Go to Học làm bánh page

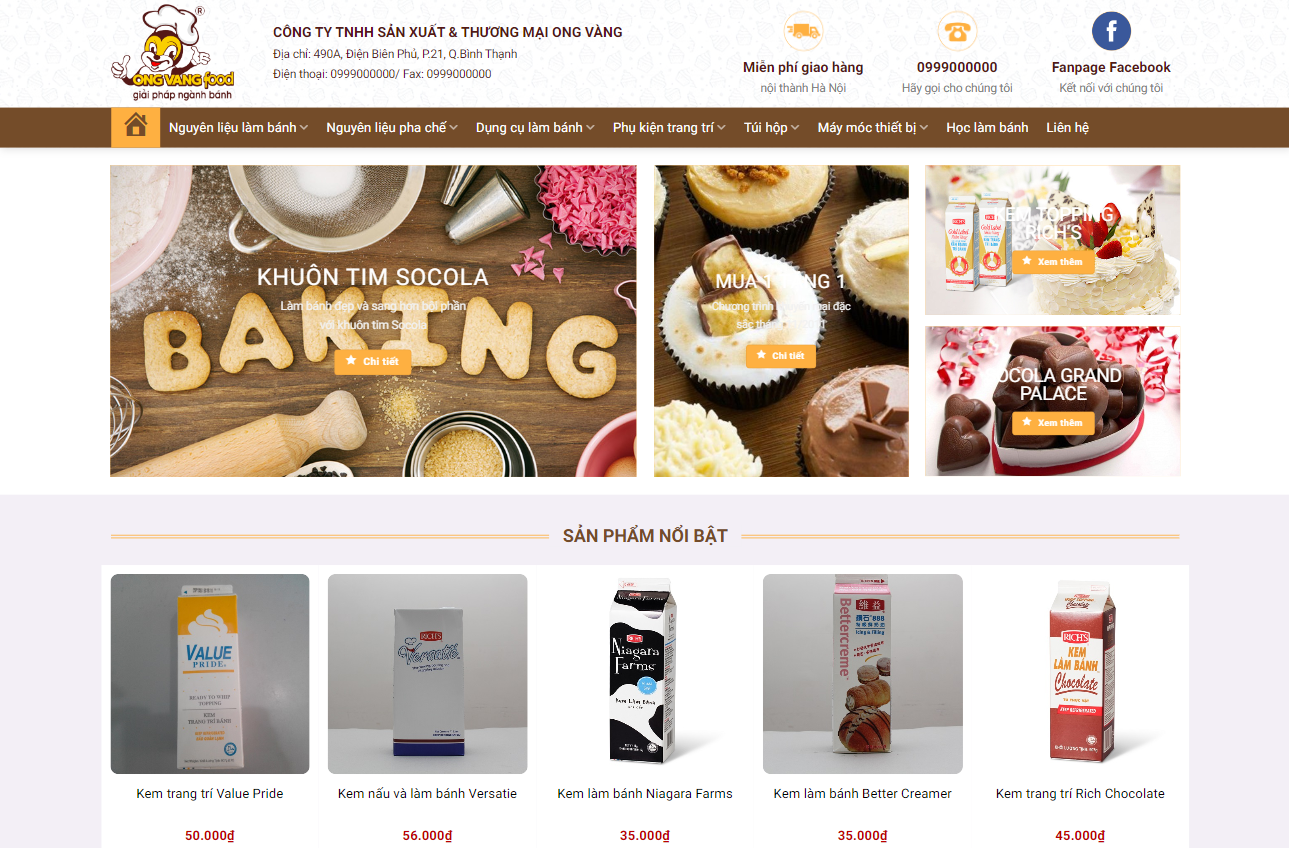coord(987,127)
